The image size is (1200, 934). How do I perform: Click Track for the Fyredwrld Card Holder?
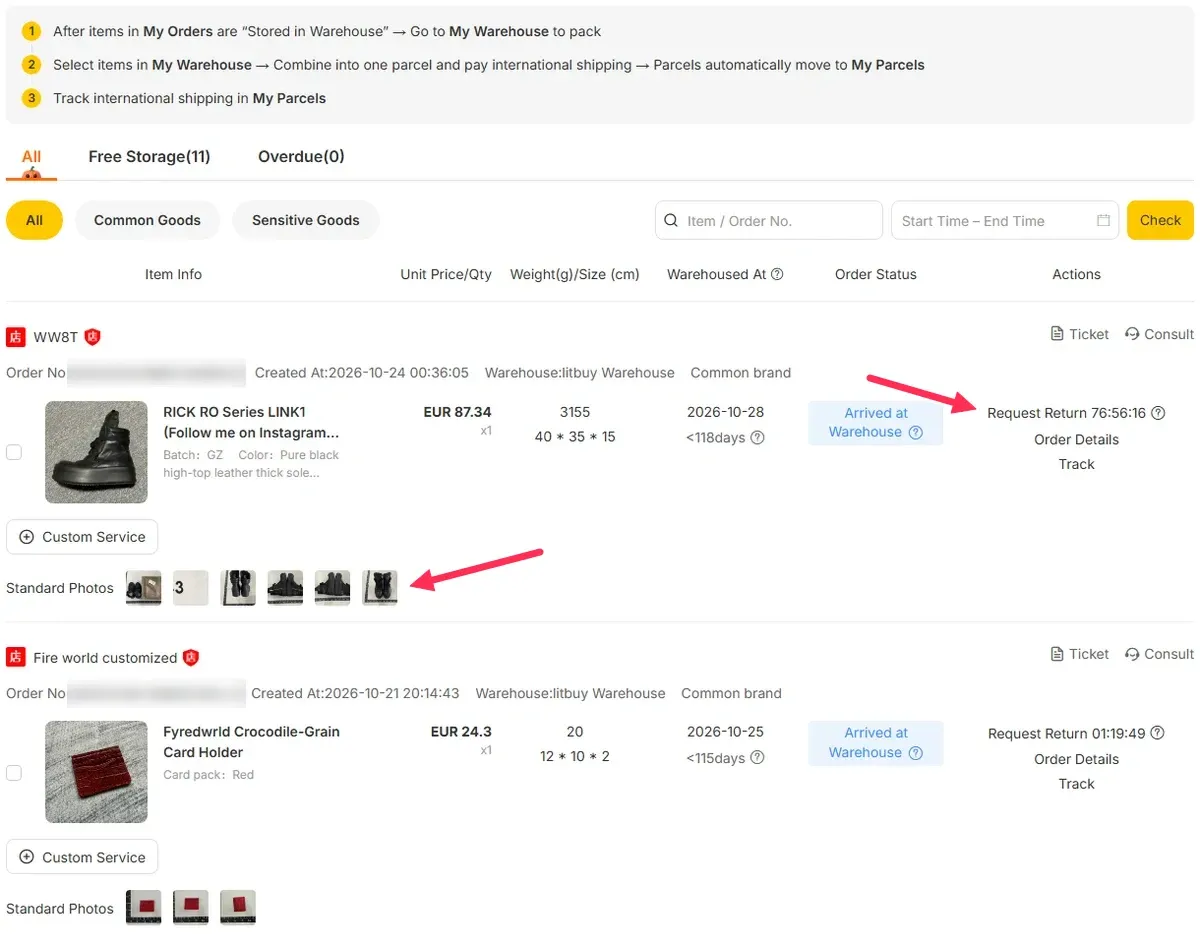coord(1076,784)
